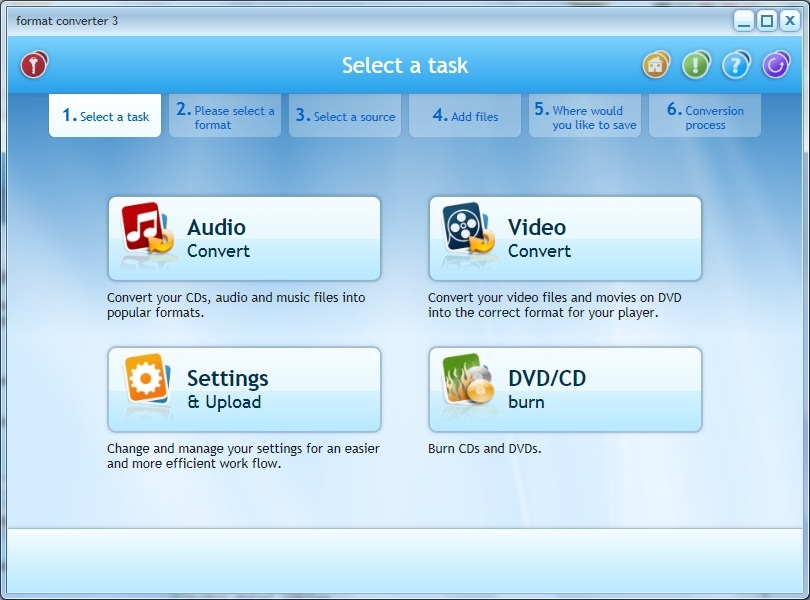Screen dimensions: 810x600
Task: Go to 'Where would you like to save' tab
Action: coord(584,115)
